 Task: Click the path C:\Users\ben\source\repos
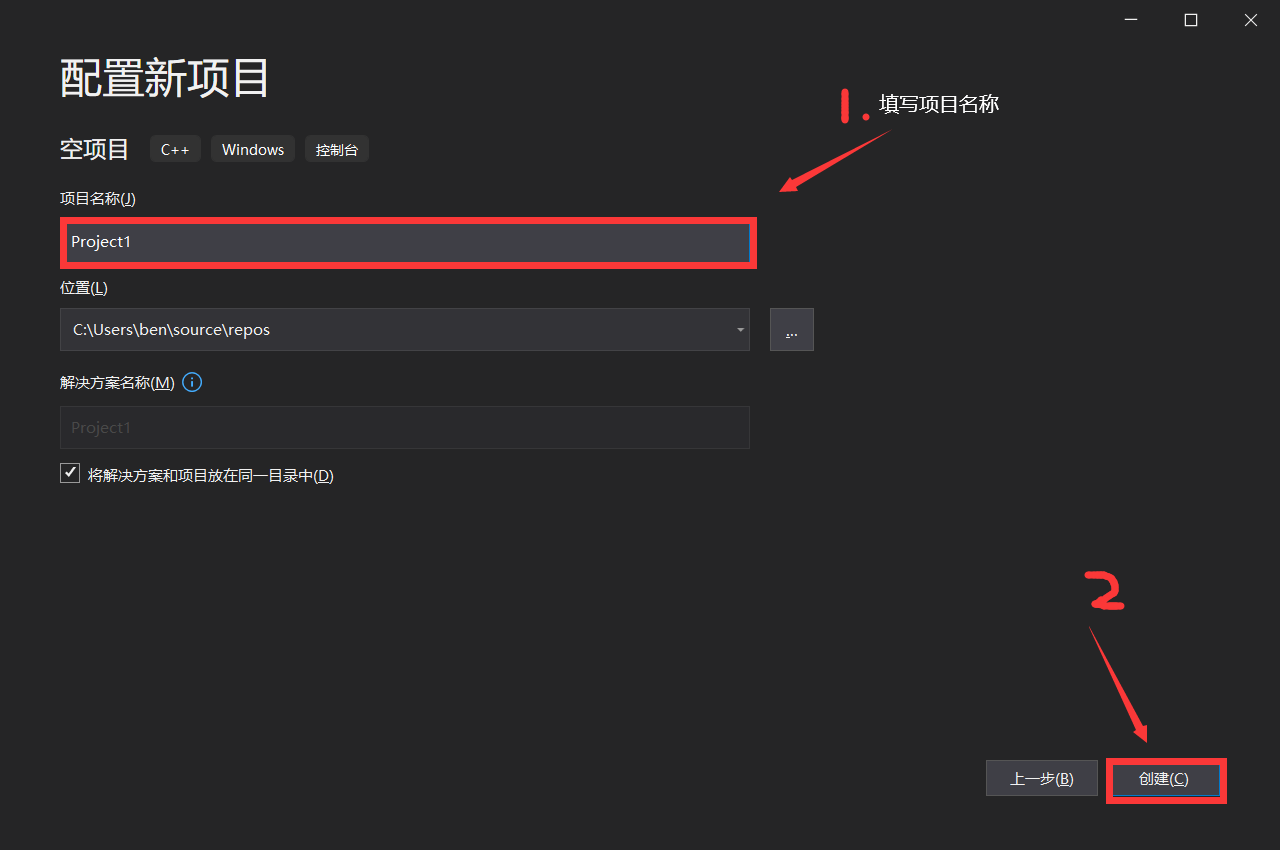point(170,329)
